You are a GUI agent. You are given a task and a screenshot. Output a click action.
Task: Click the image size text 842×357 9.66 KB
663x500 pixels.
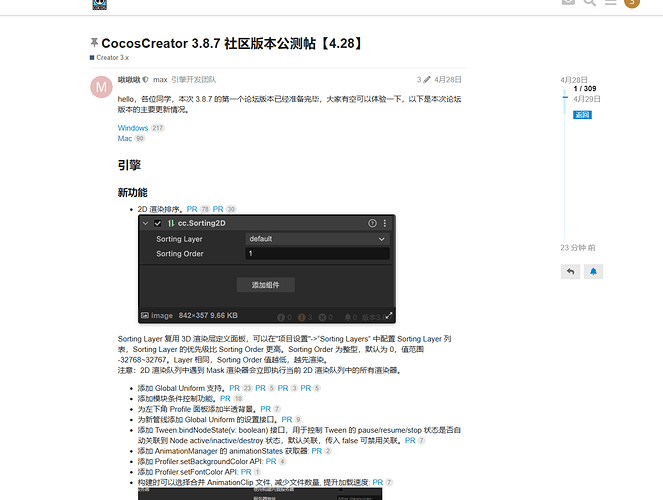[208, 315]
